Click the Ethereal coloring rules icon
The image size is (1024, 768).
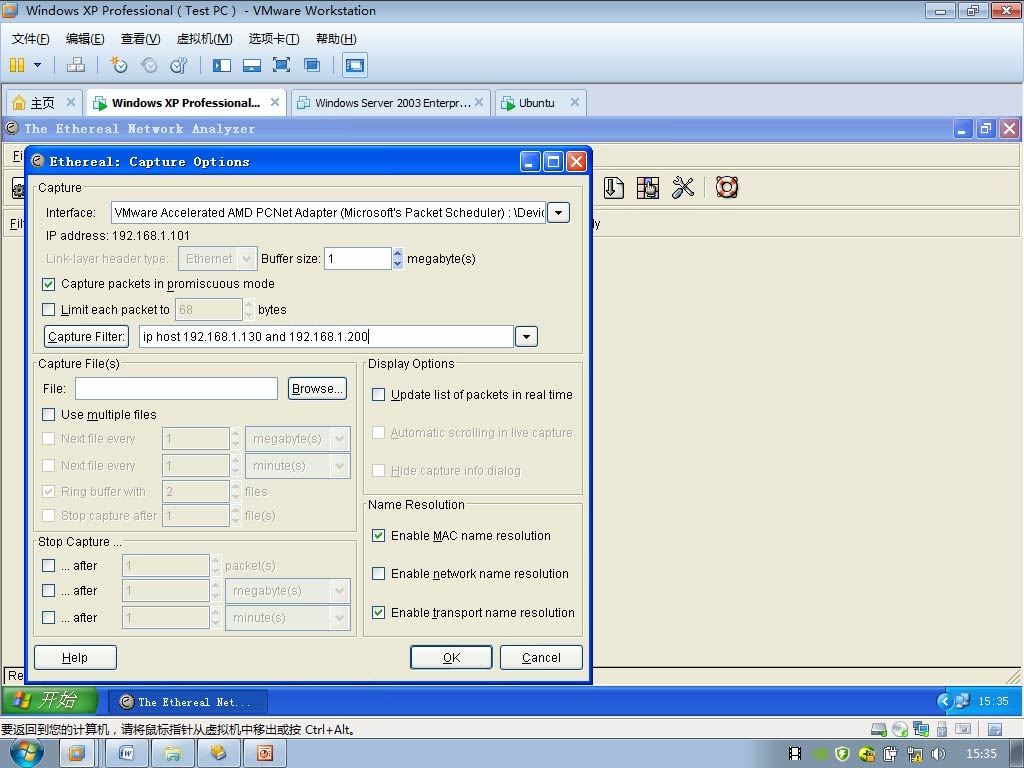tap(648, 188)
